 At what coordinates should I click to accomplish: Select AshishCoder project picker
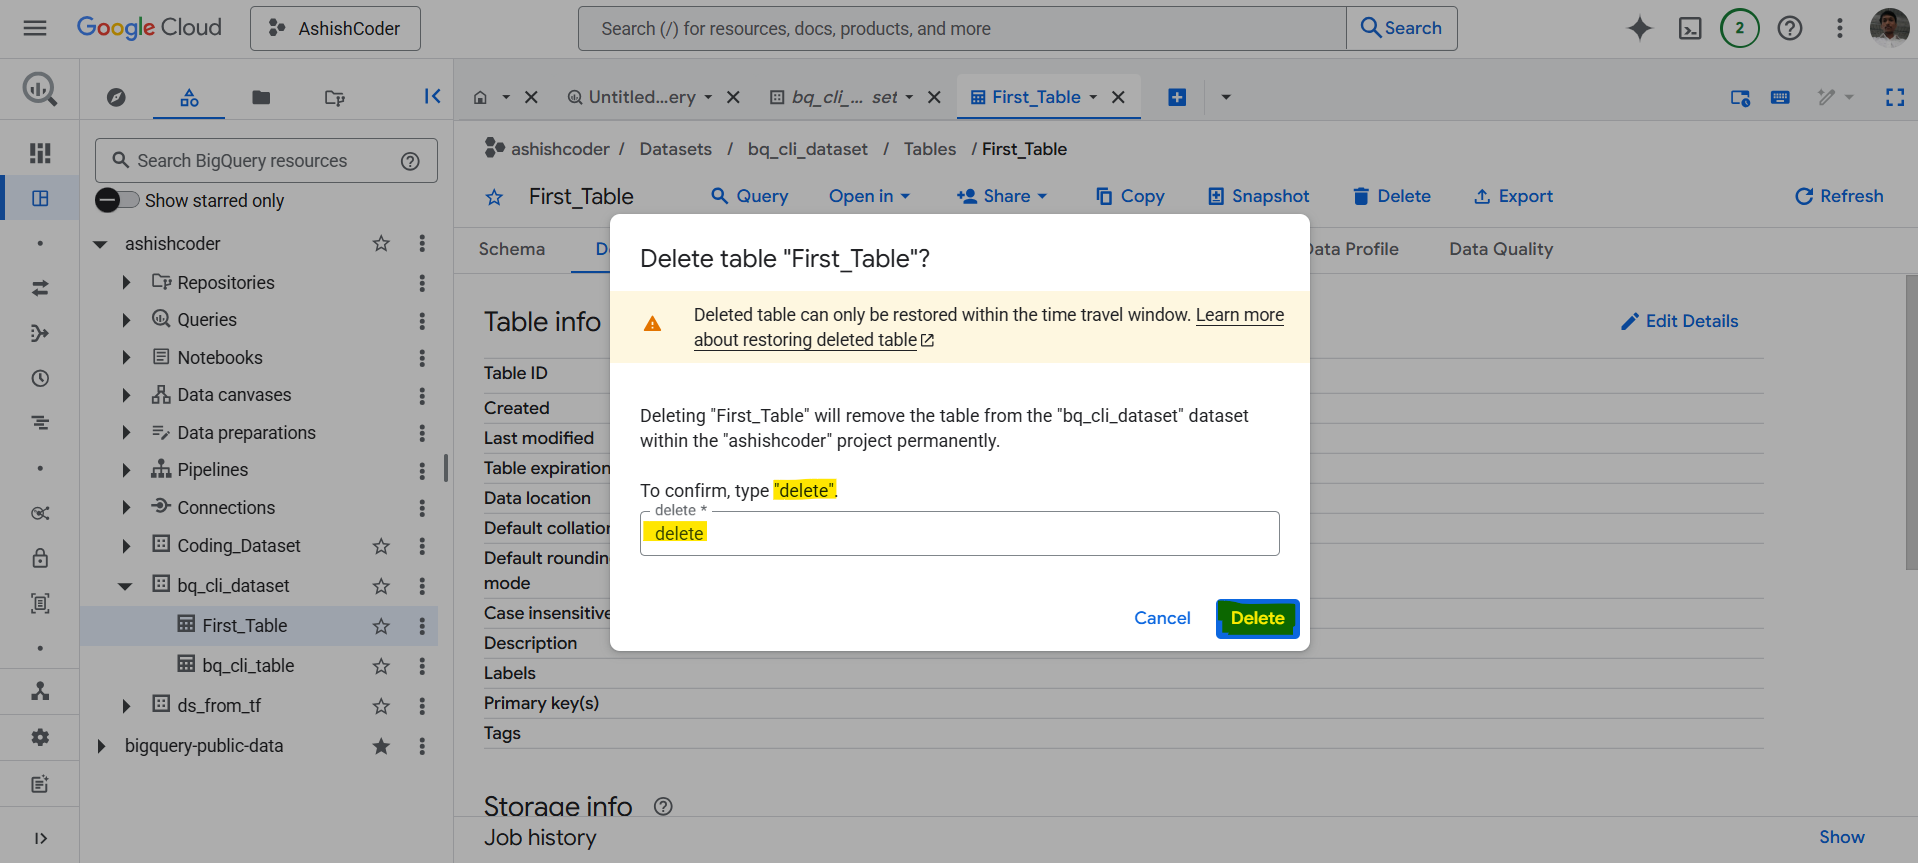[335, 28]
